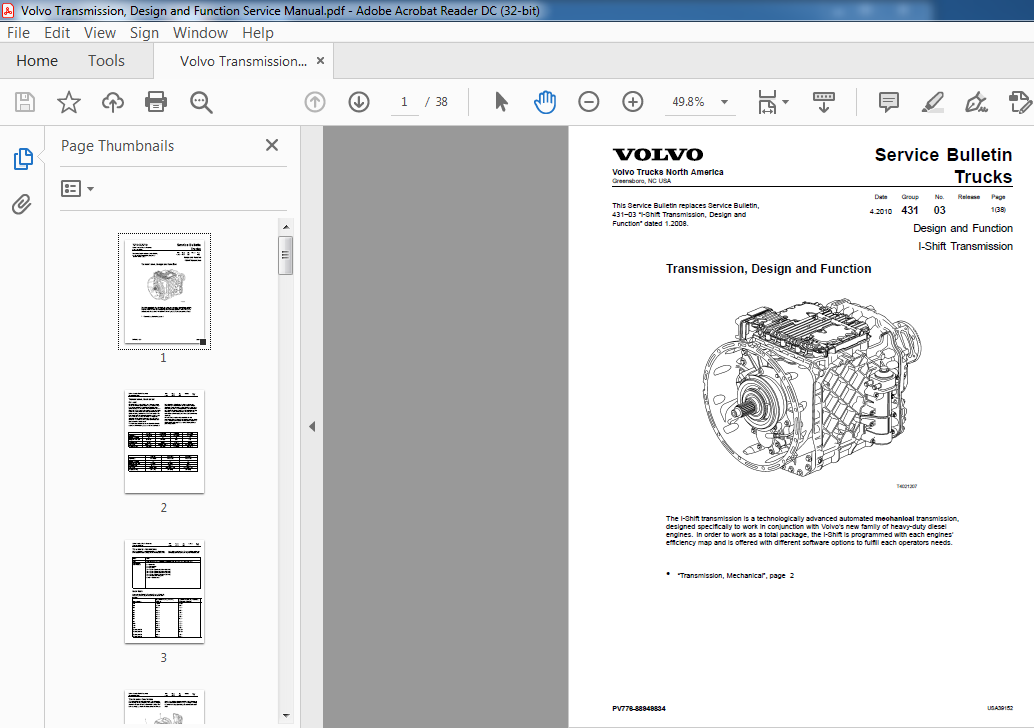Viewport: 1034px width, 728px height.
Task: Select page 3 thumbnail
Action: click(x=164, y=592)
